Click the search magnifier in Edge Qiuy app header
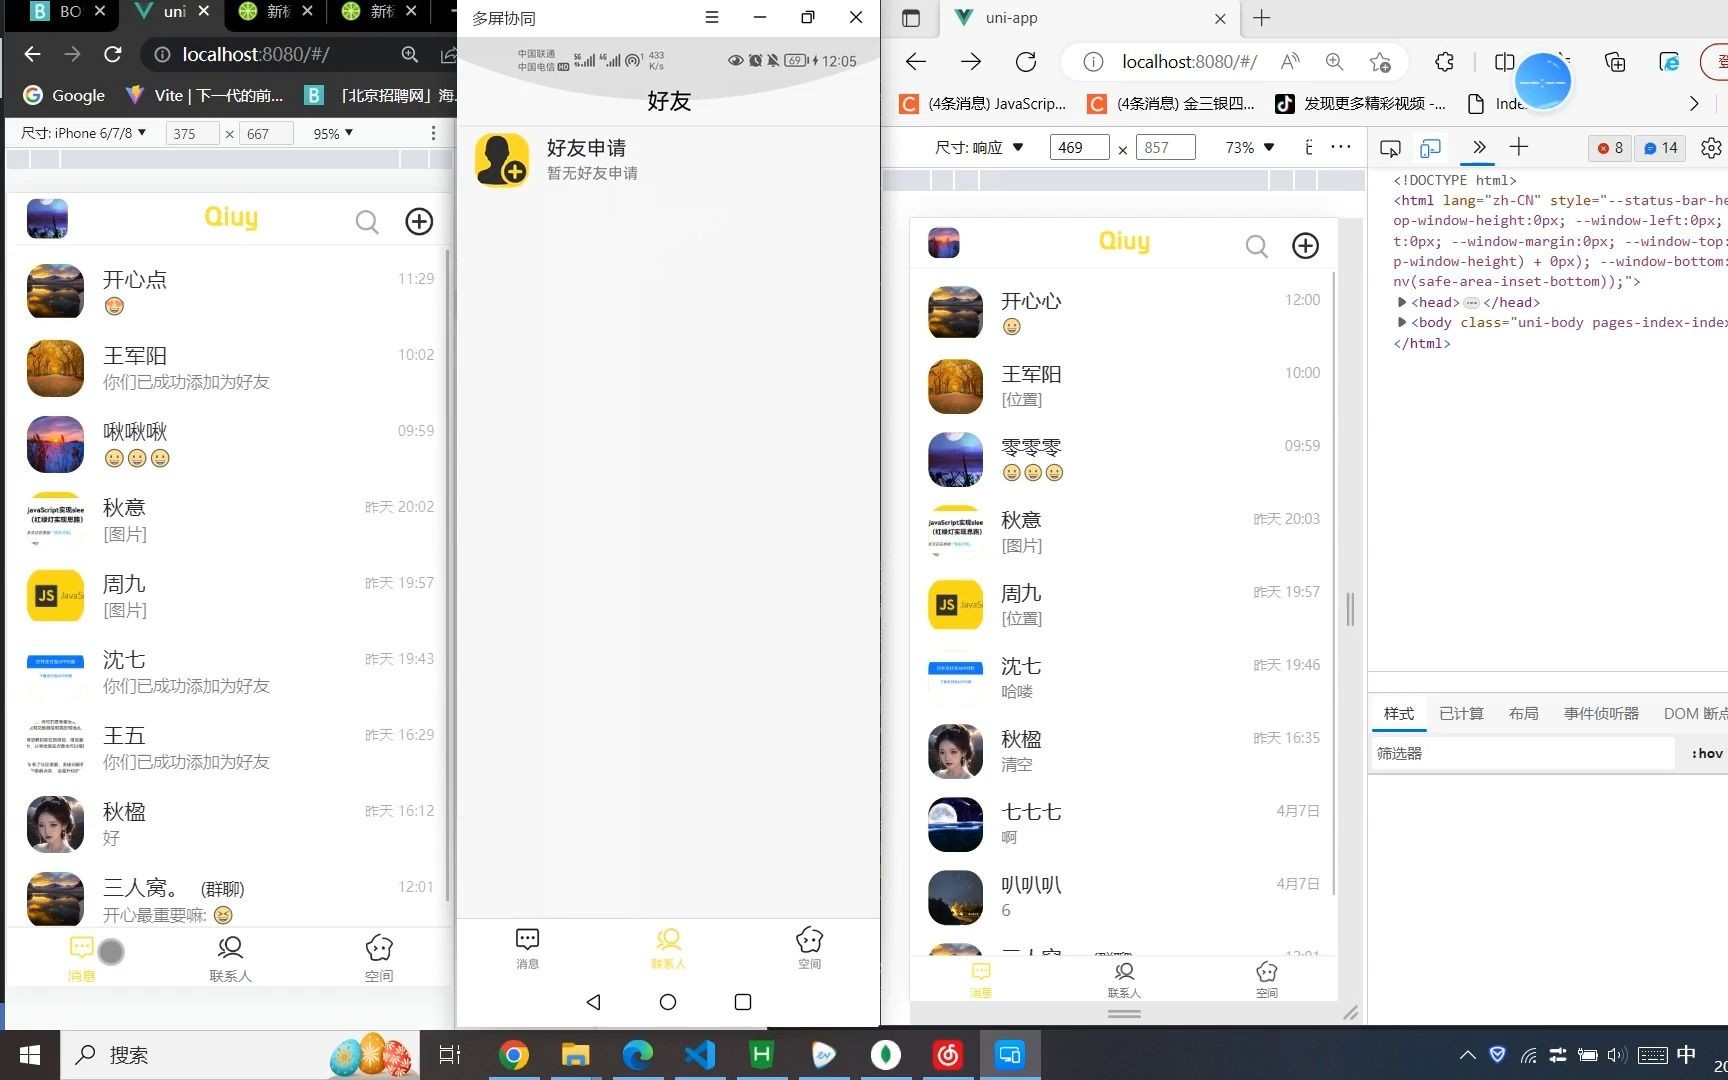 tap(1256, 246)
